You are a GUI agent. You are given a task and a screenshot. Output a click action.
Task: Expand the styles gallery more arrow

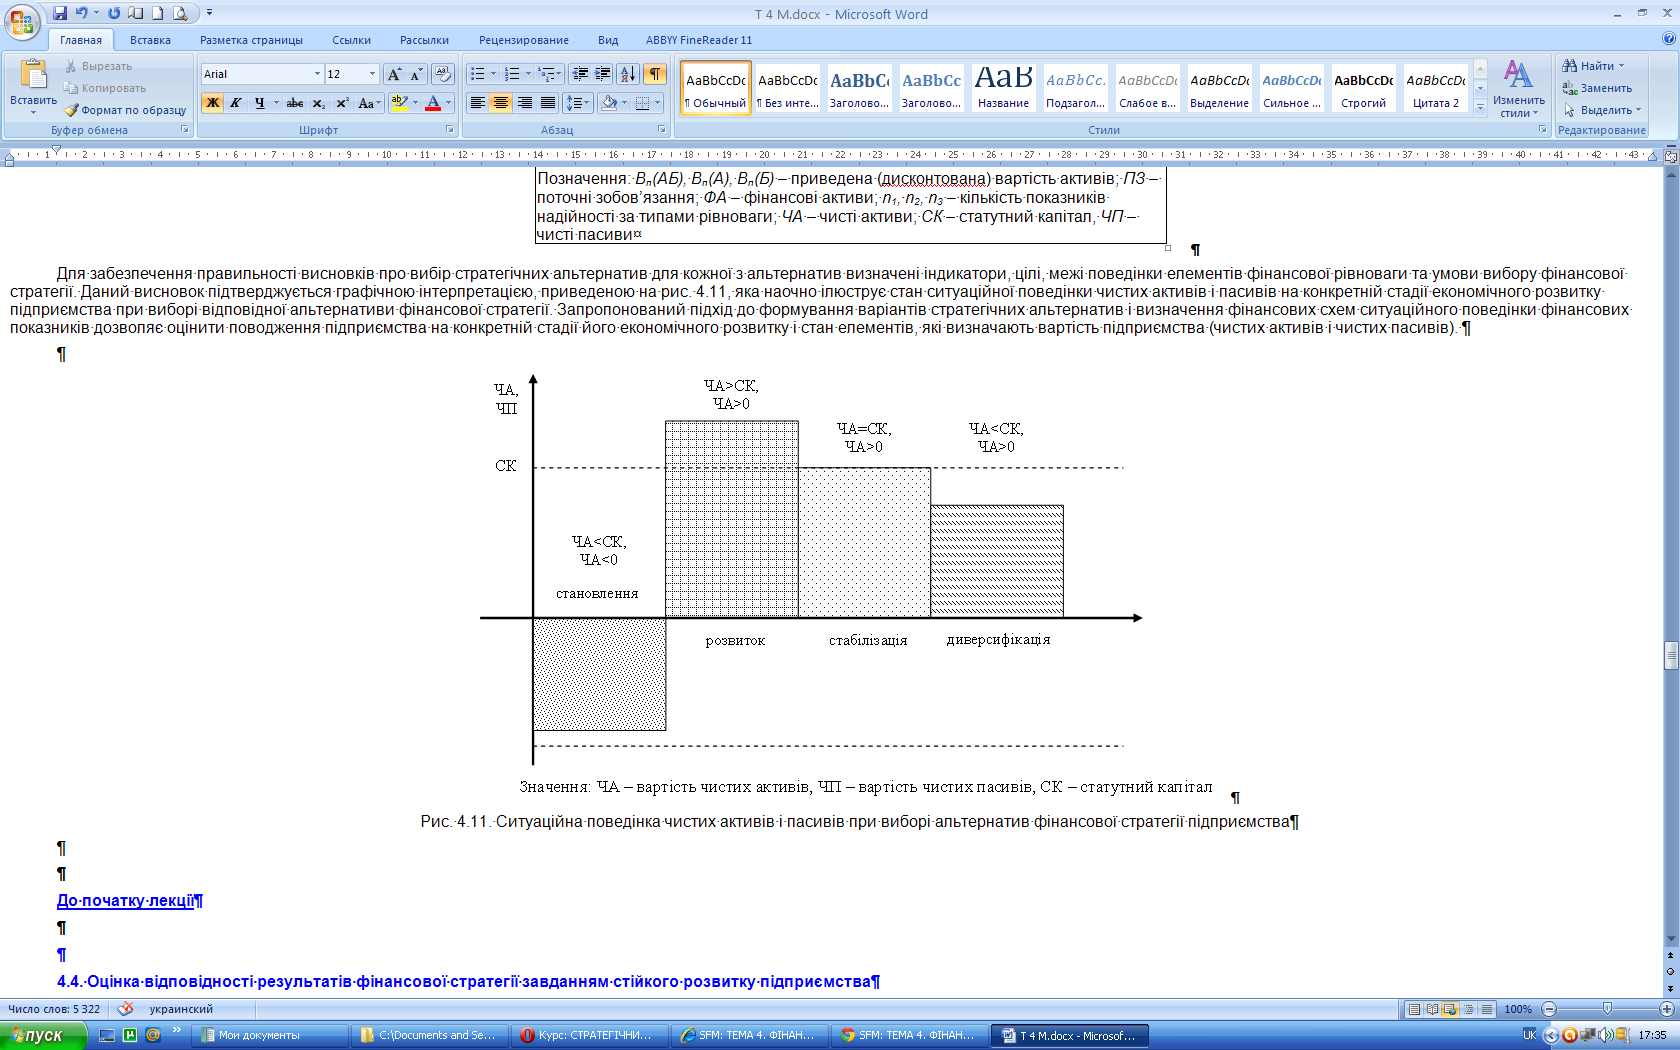point(1480,106)
